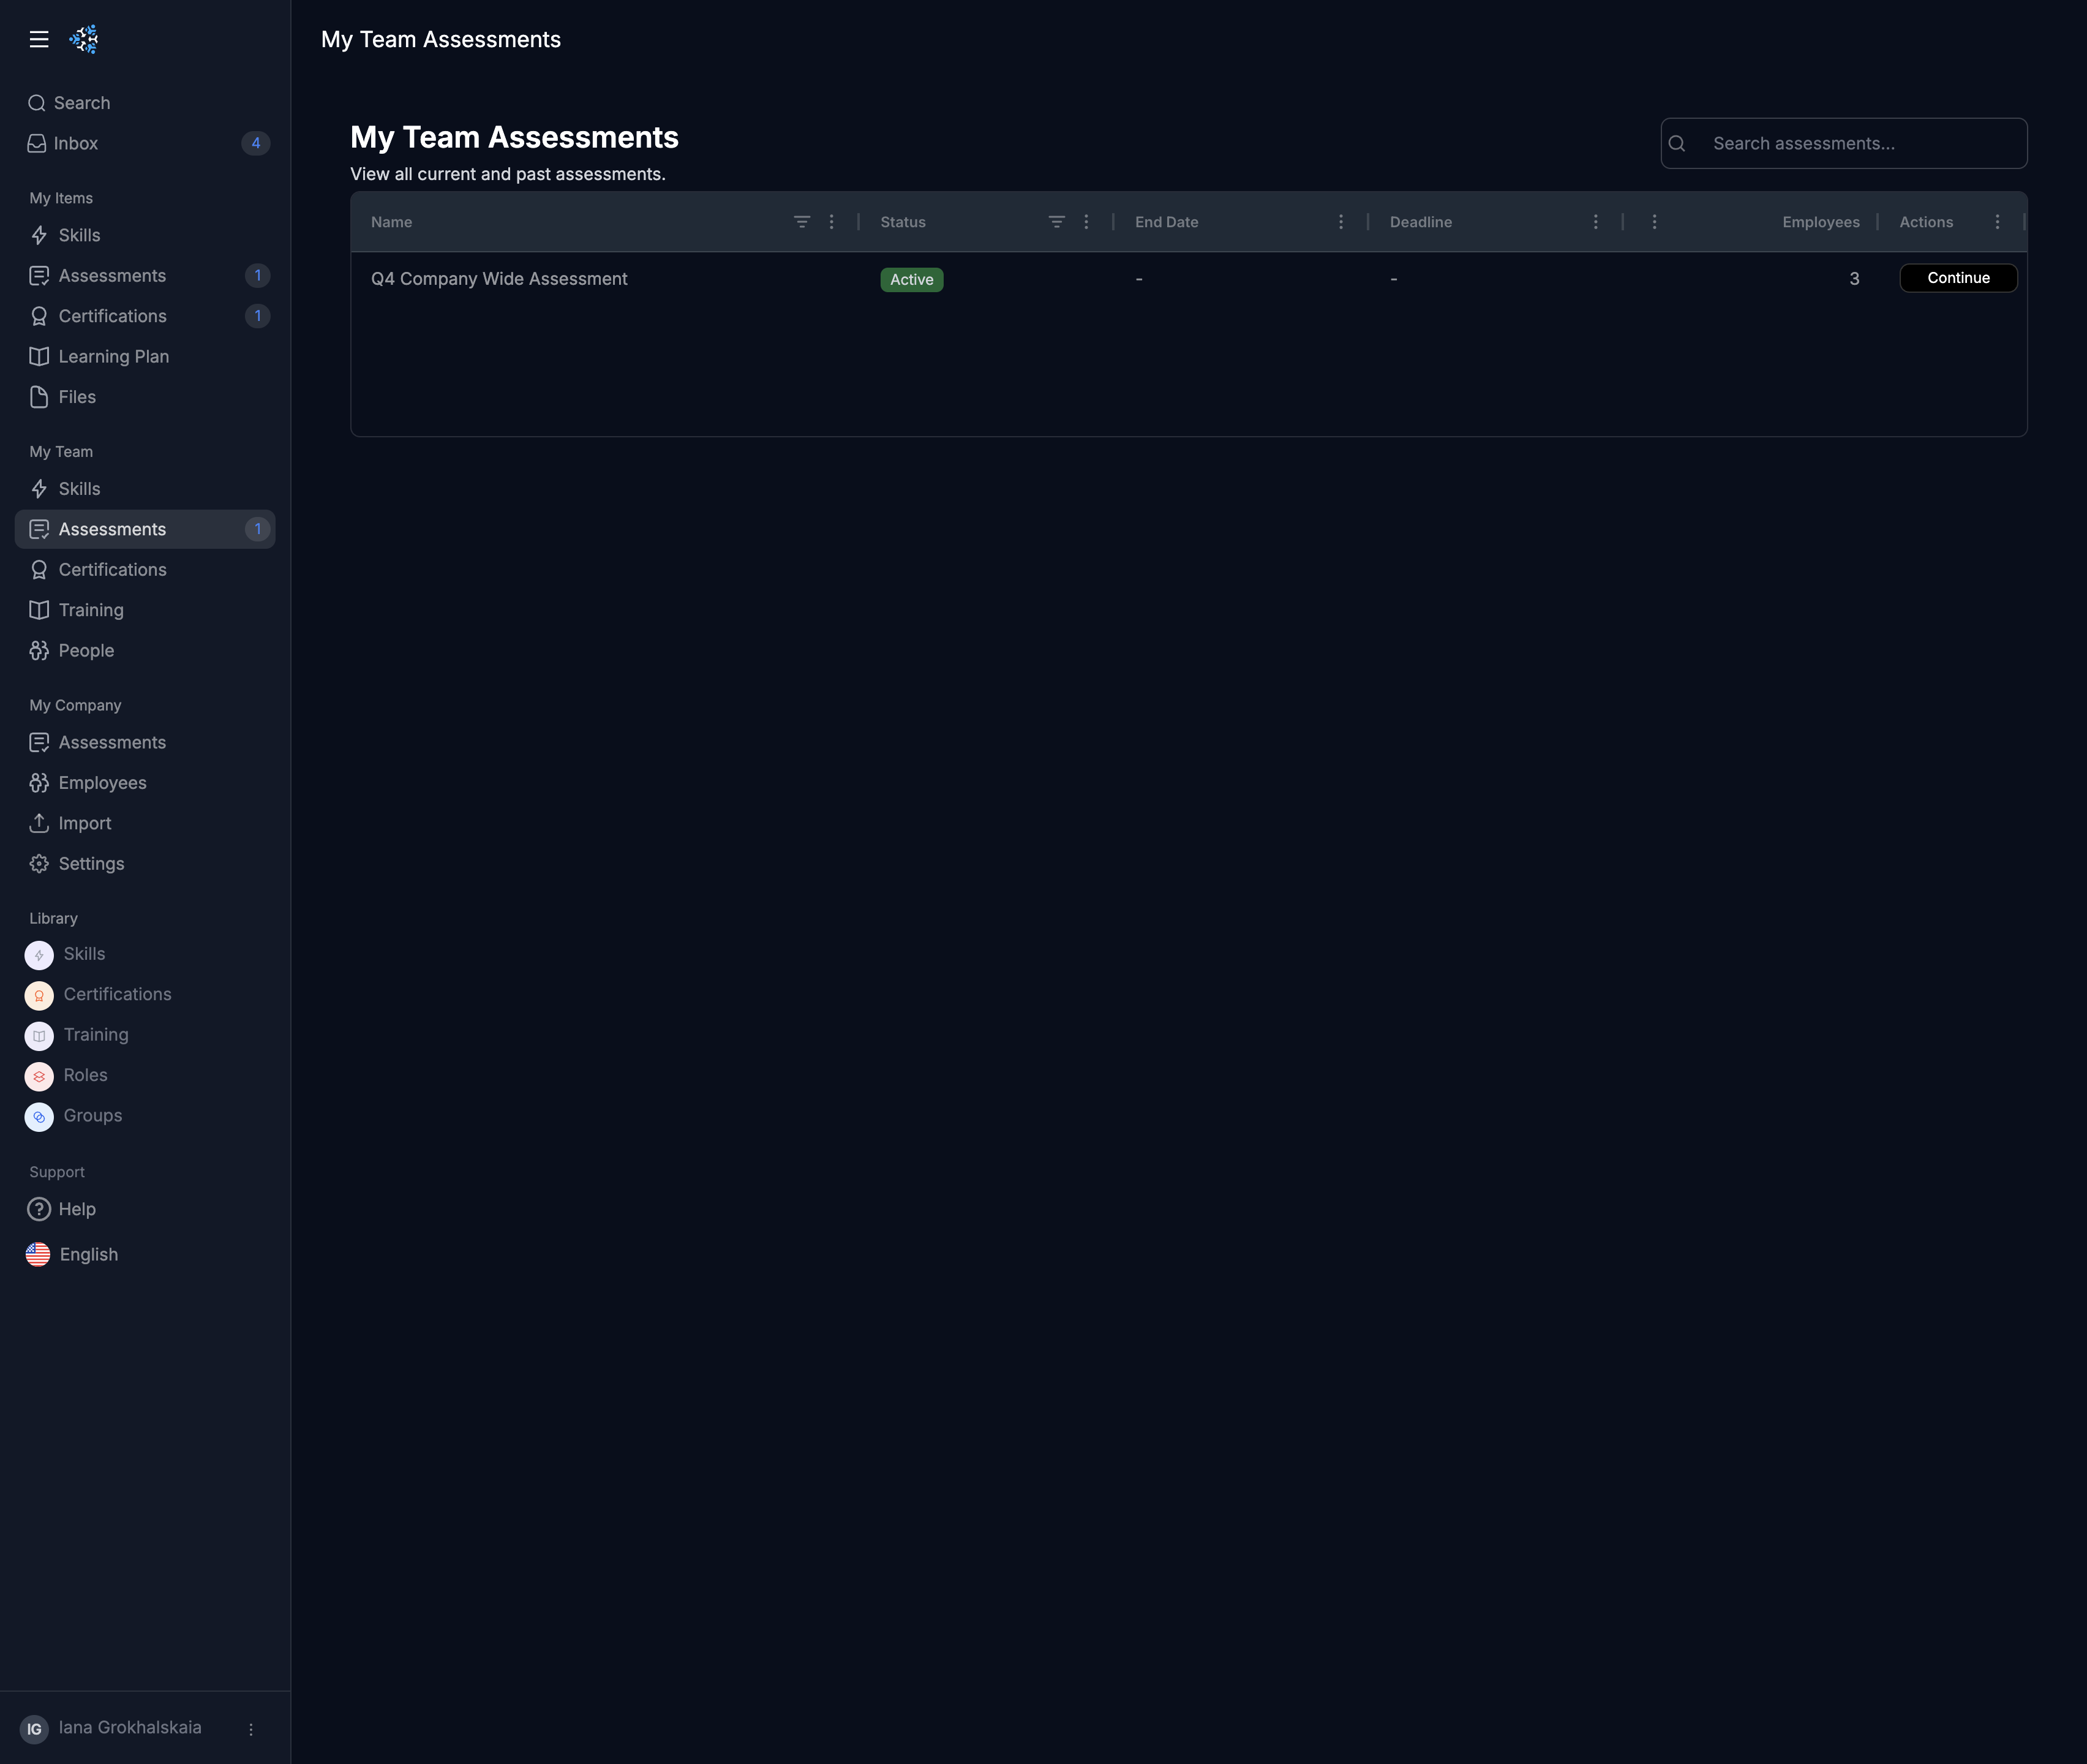This screenshot has width=2087, height=1764.
Task: Open End Date column options menu
Action: [x=1341, y=222]
